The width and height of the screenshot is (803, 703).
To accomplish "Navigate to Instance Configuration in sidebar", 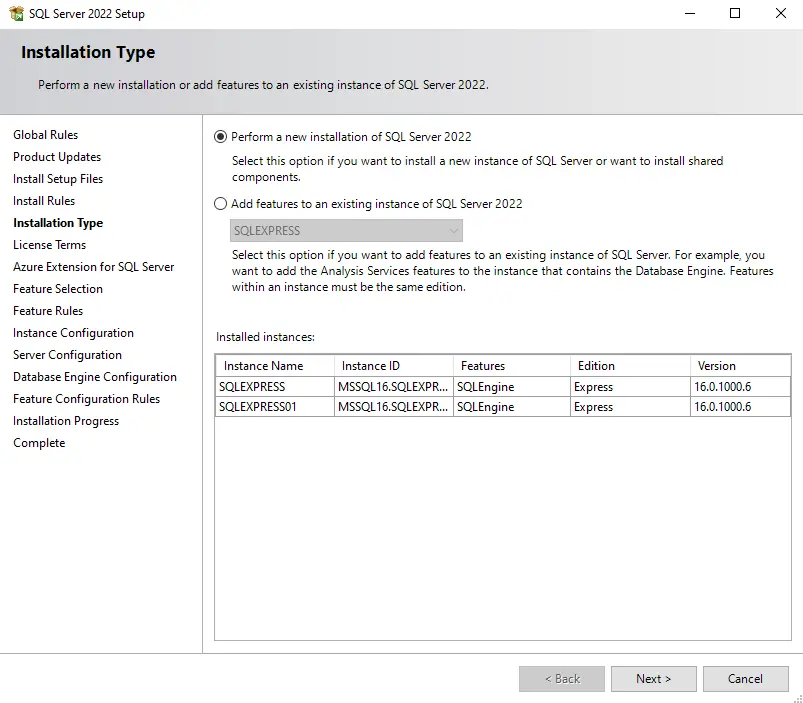I will click(x=72, y=332).
